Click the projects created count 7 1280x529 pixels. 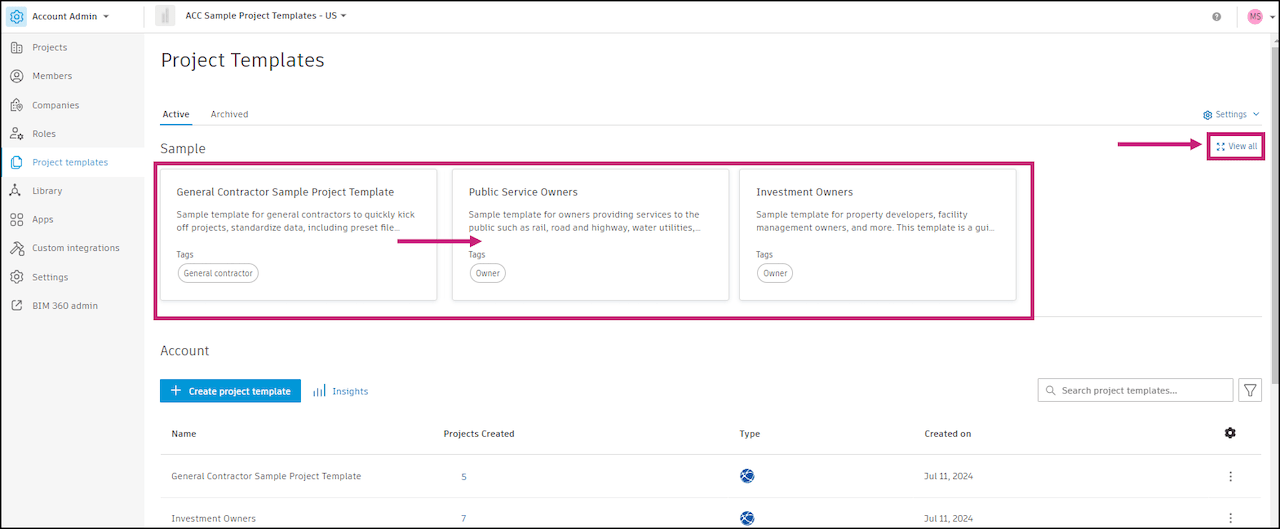(464, 518)
